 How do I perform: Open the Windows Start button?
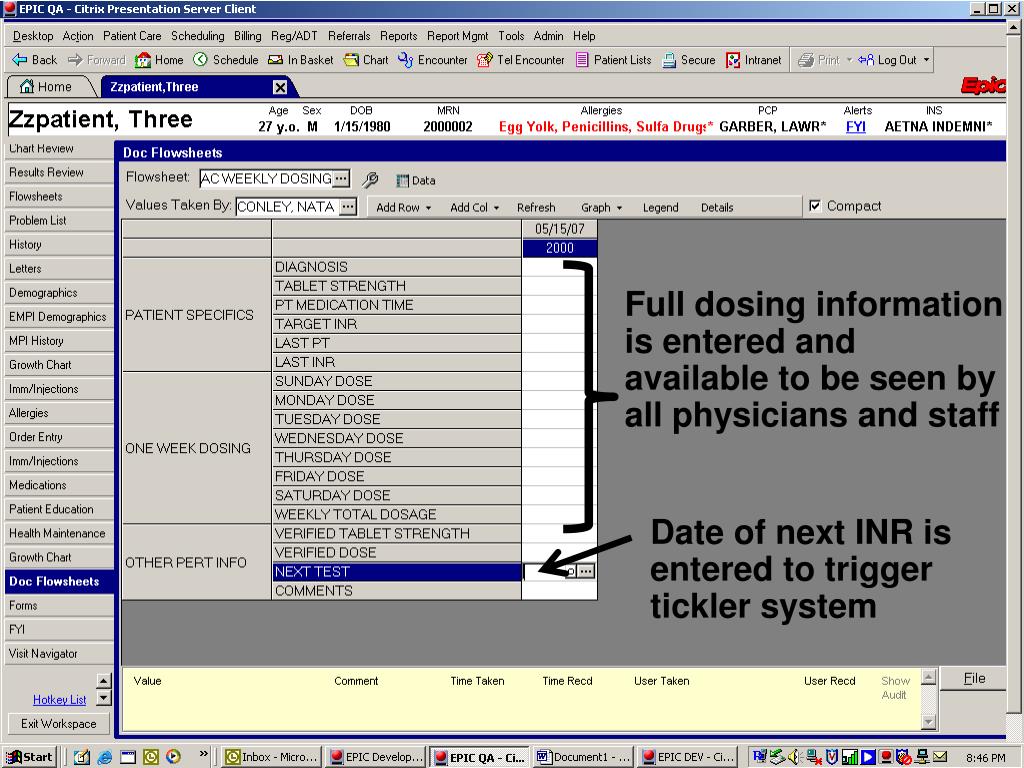[29, 757]
